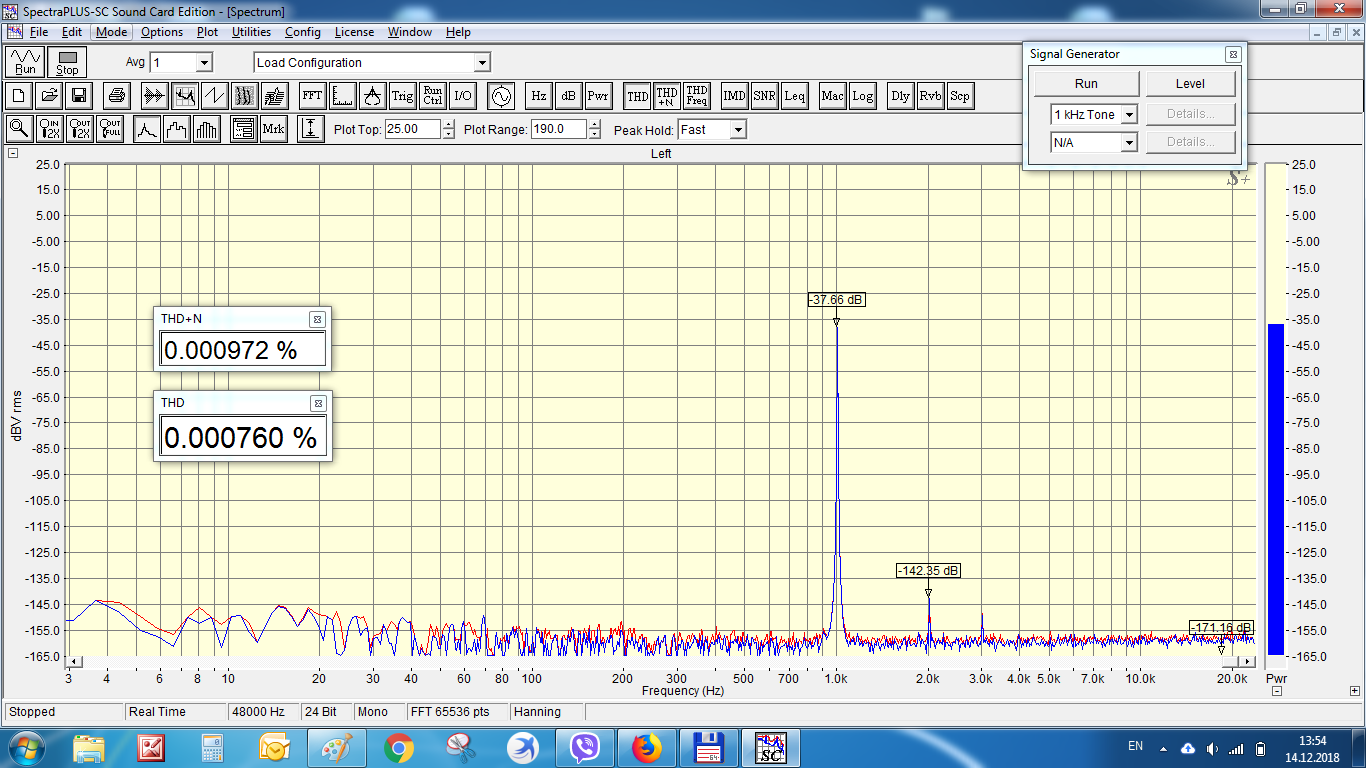Click the Zoom In 2X magnifier icon
The height and width of the screenshot is (768, 1366).
49,129
